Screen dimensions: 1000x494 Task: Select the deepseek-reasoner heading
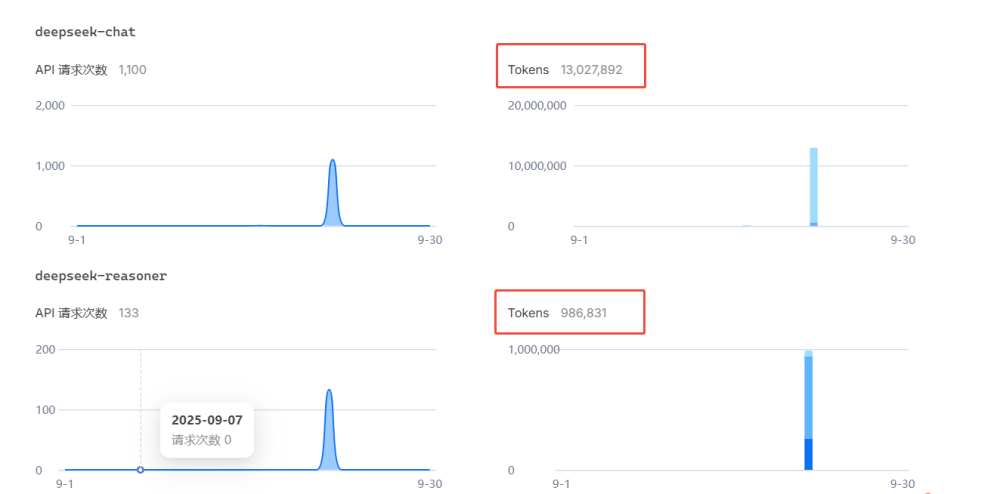(x=100, y=276)
